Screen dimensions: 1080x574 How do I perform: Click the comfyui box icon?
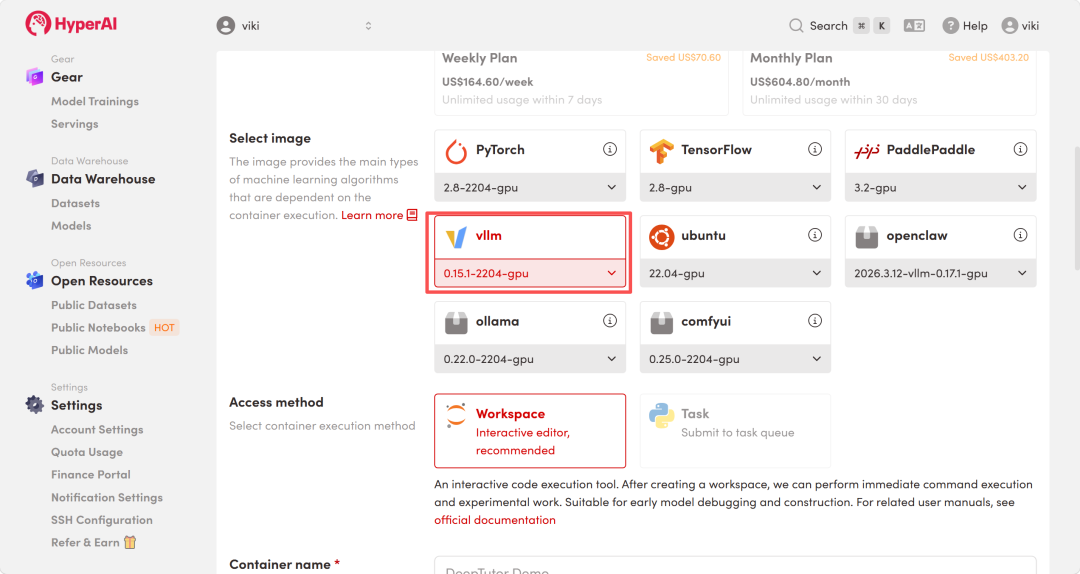click(661, 322)
